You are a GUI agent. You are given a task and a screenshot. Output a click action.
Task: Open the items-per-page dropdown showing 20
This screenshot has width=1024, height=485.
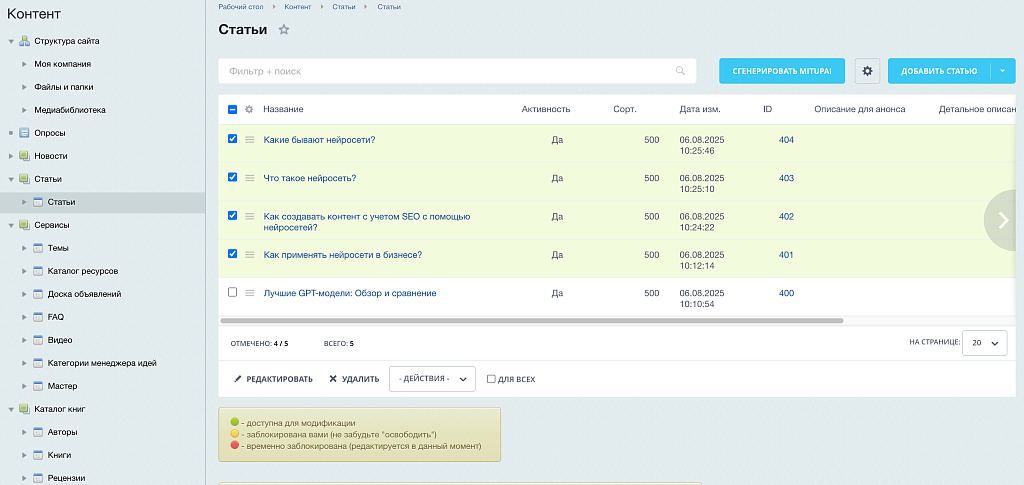point(984,343)
